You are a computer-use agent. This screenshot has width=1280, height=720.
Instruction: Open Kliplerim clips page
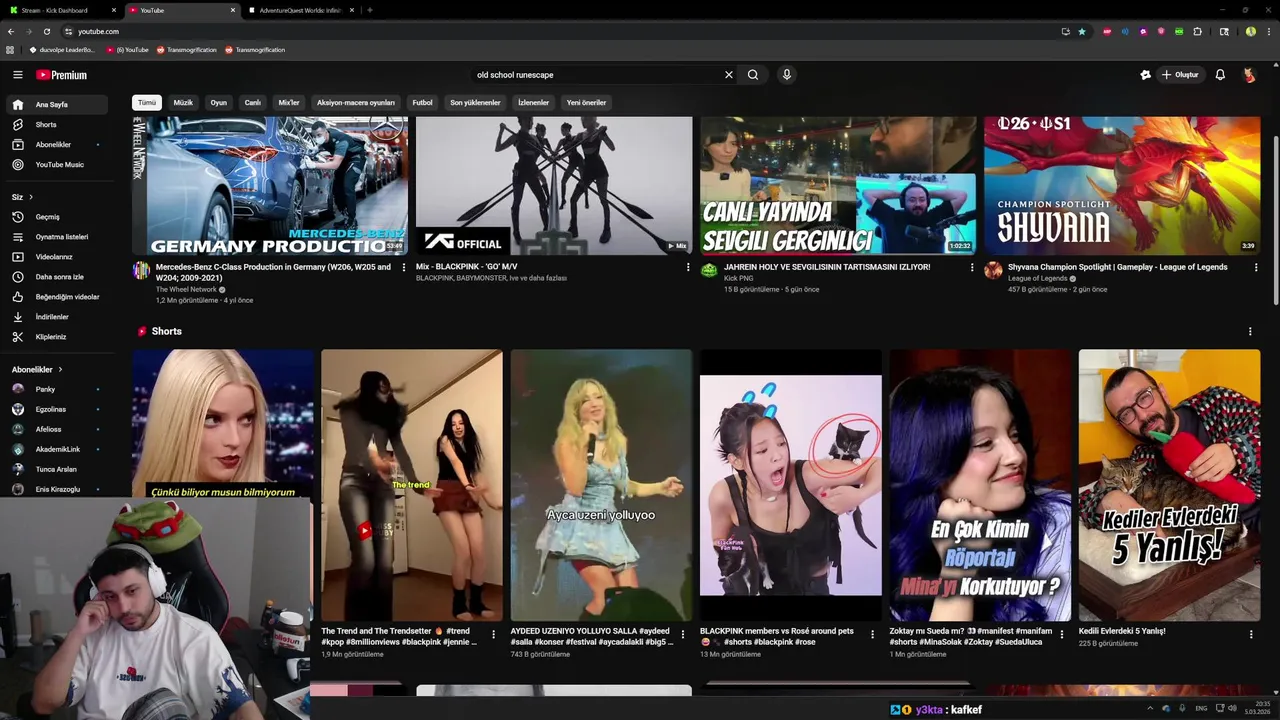point(56,336)
